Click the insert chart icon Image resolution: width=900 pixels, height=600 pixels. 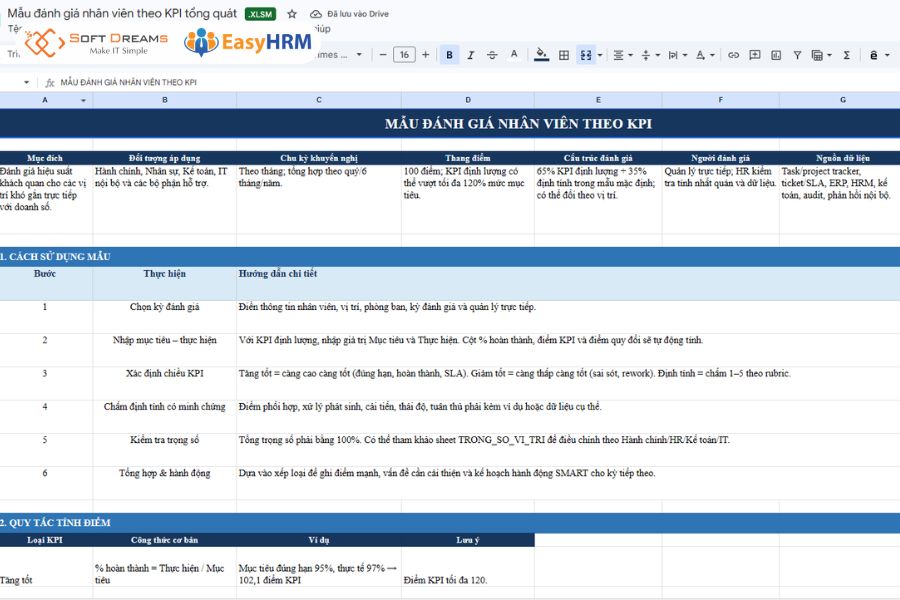[x=776, y=55]
